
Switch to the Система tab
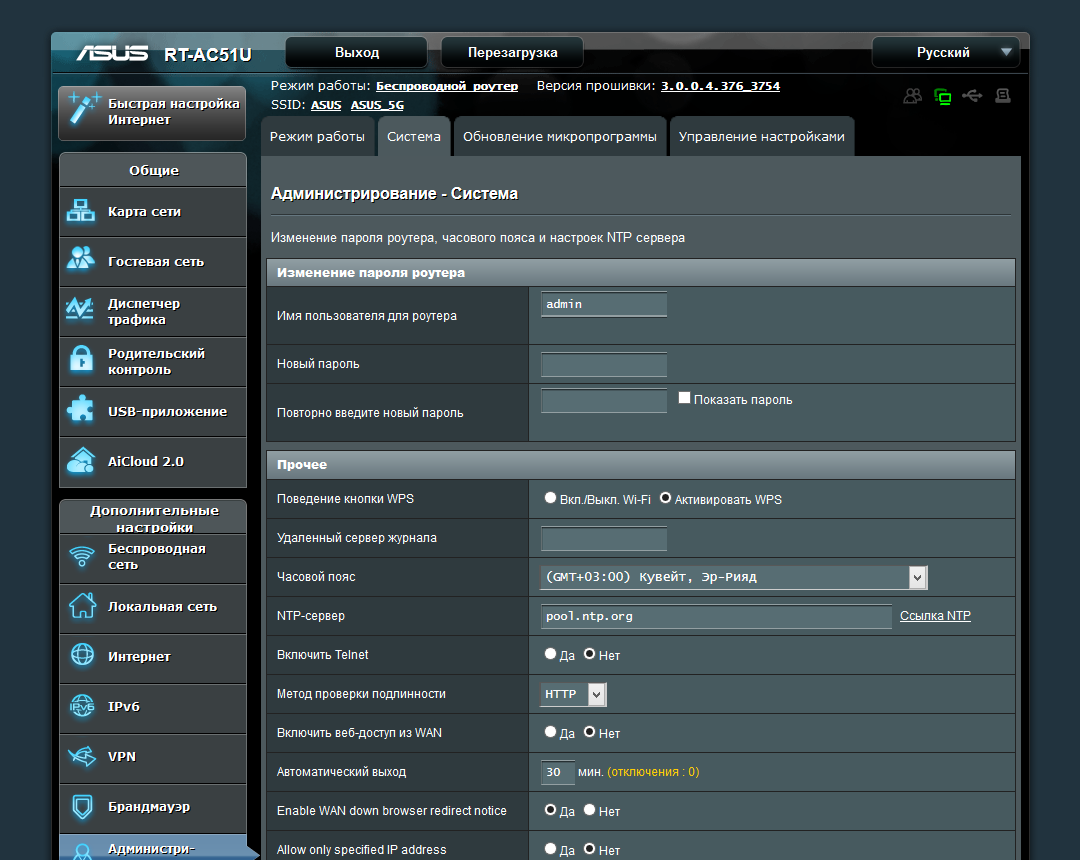pos(414,136)
